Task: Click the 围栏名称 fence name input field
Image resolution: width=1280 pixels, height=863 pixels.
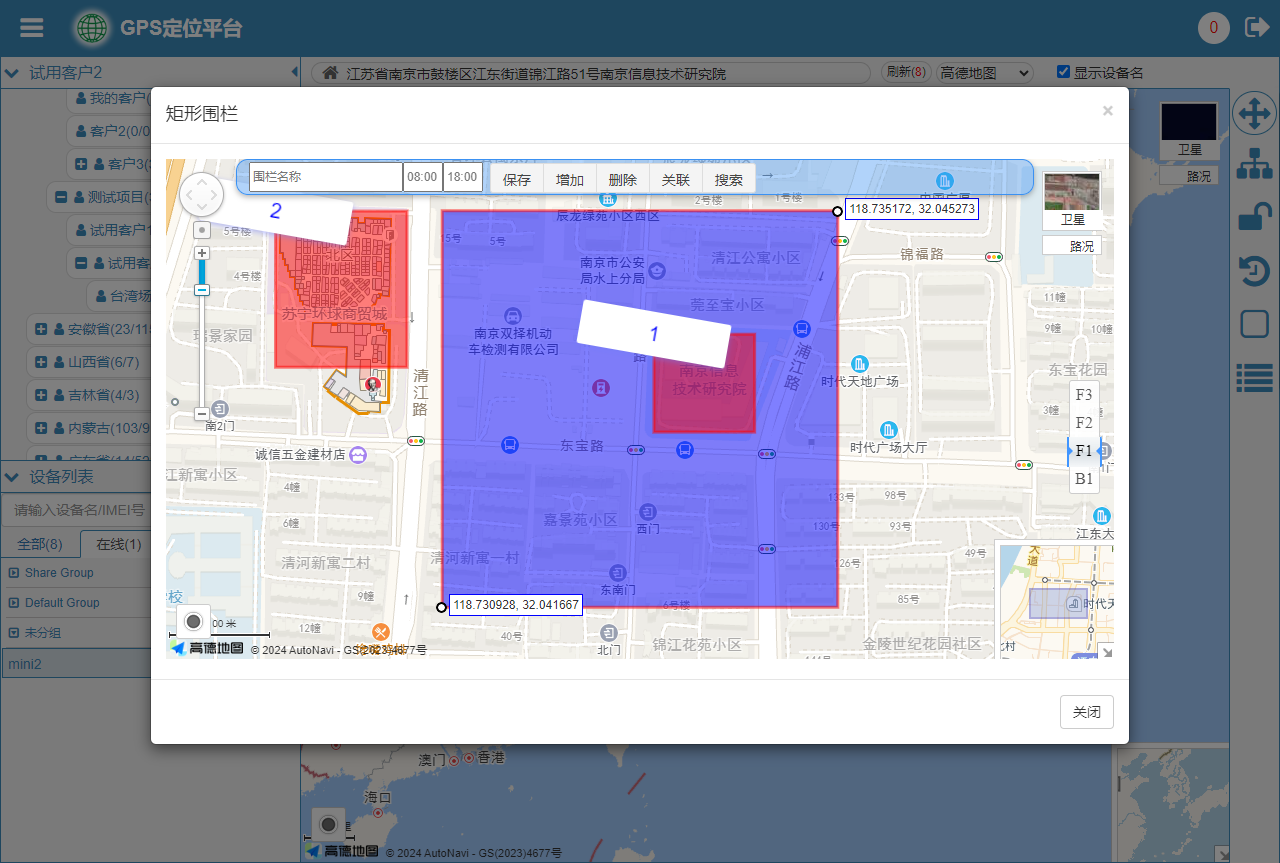Action: coord(326,177)
